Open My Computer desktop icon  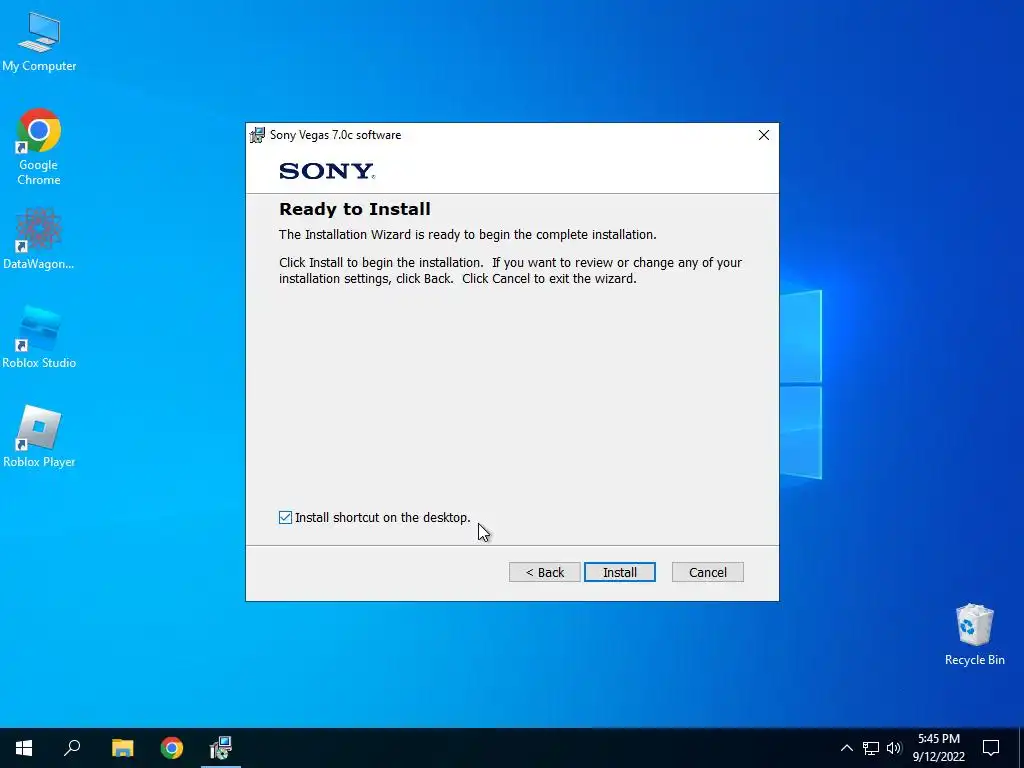coord(39,40)
